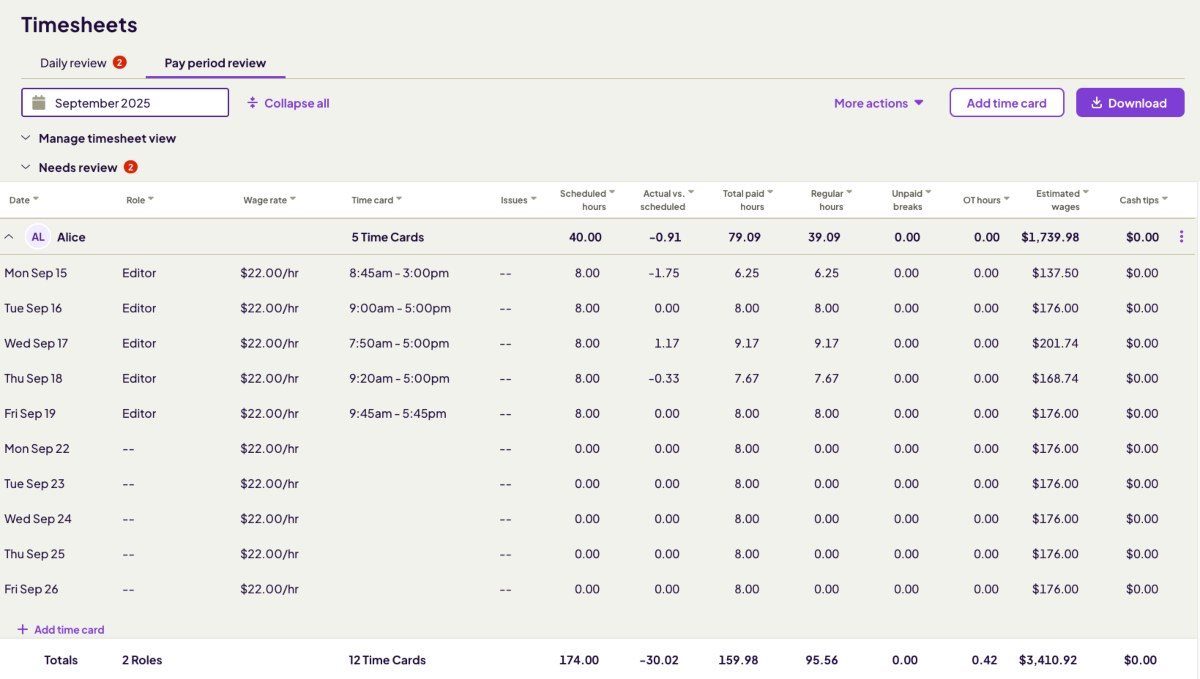Click the plus icon beside Add time card
The width and height of the screenshot is (1200, 679).
pyautogui.click(x=23, y=630)
